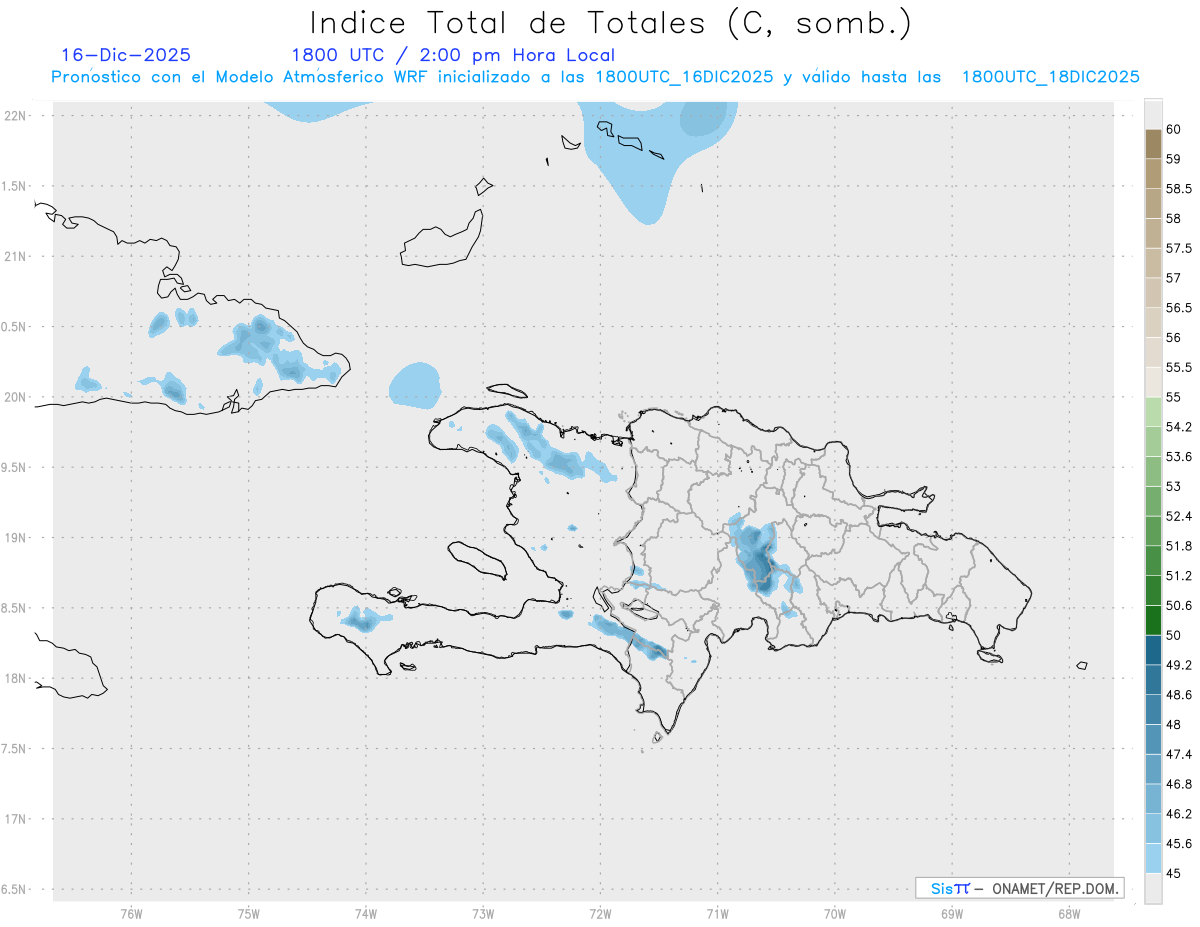The height and width of the screenshot is (927, 1200).
Task: Click latitude label '19N'
Action: click(x=16, y=538)
